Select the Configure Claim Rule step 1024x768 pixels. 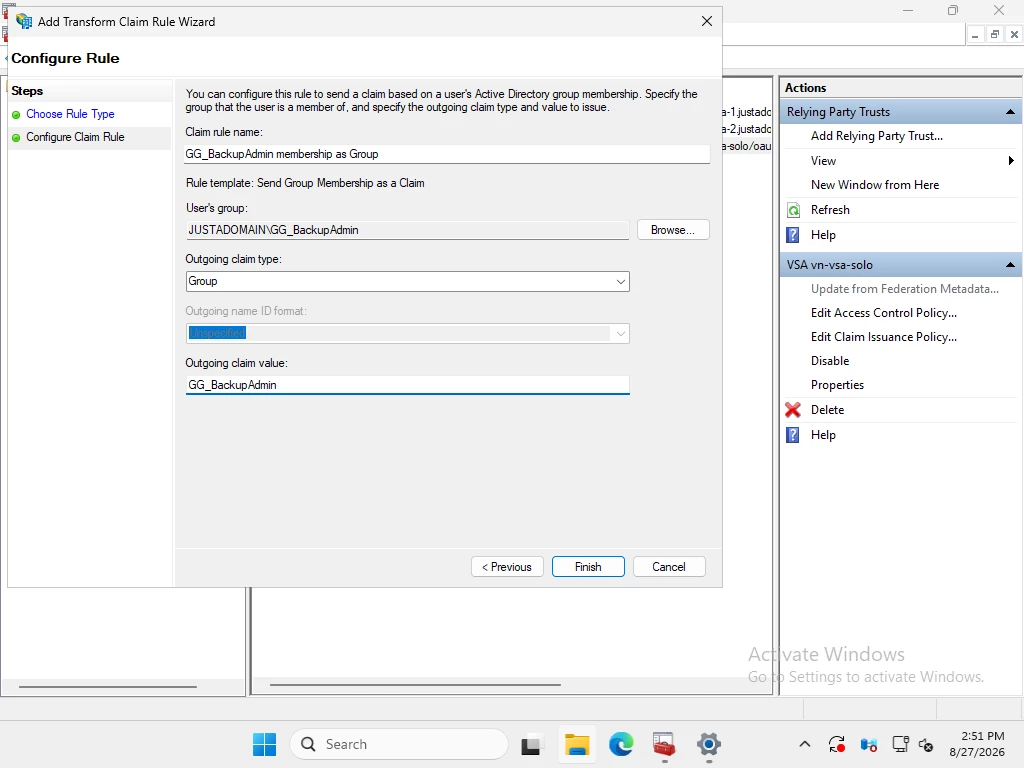tap(75, 137)
